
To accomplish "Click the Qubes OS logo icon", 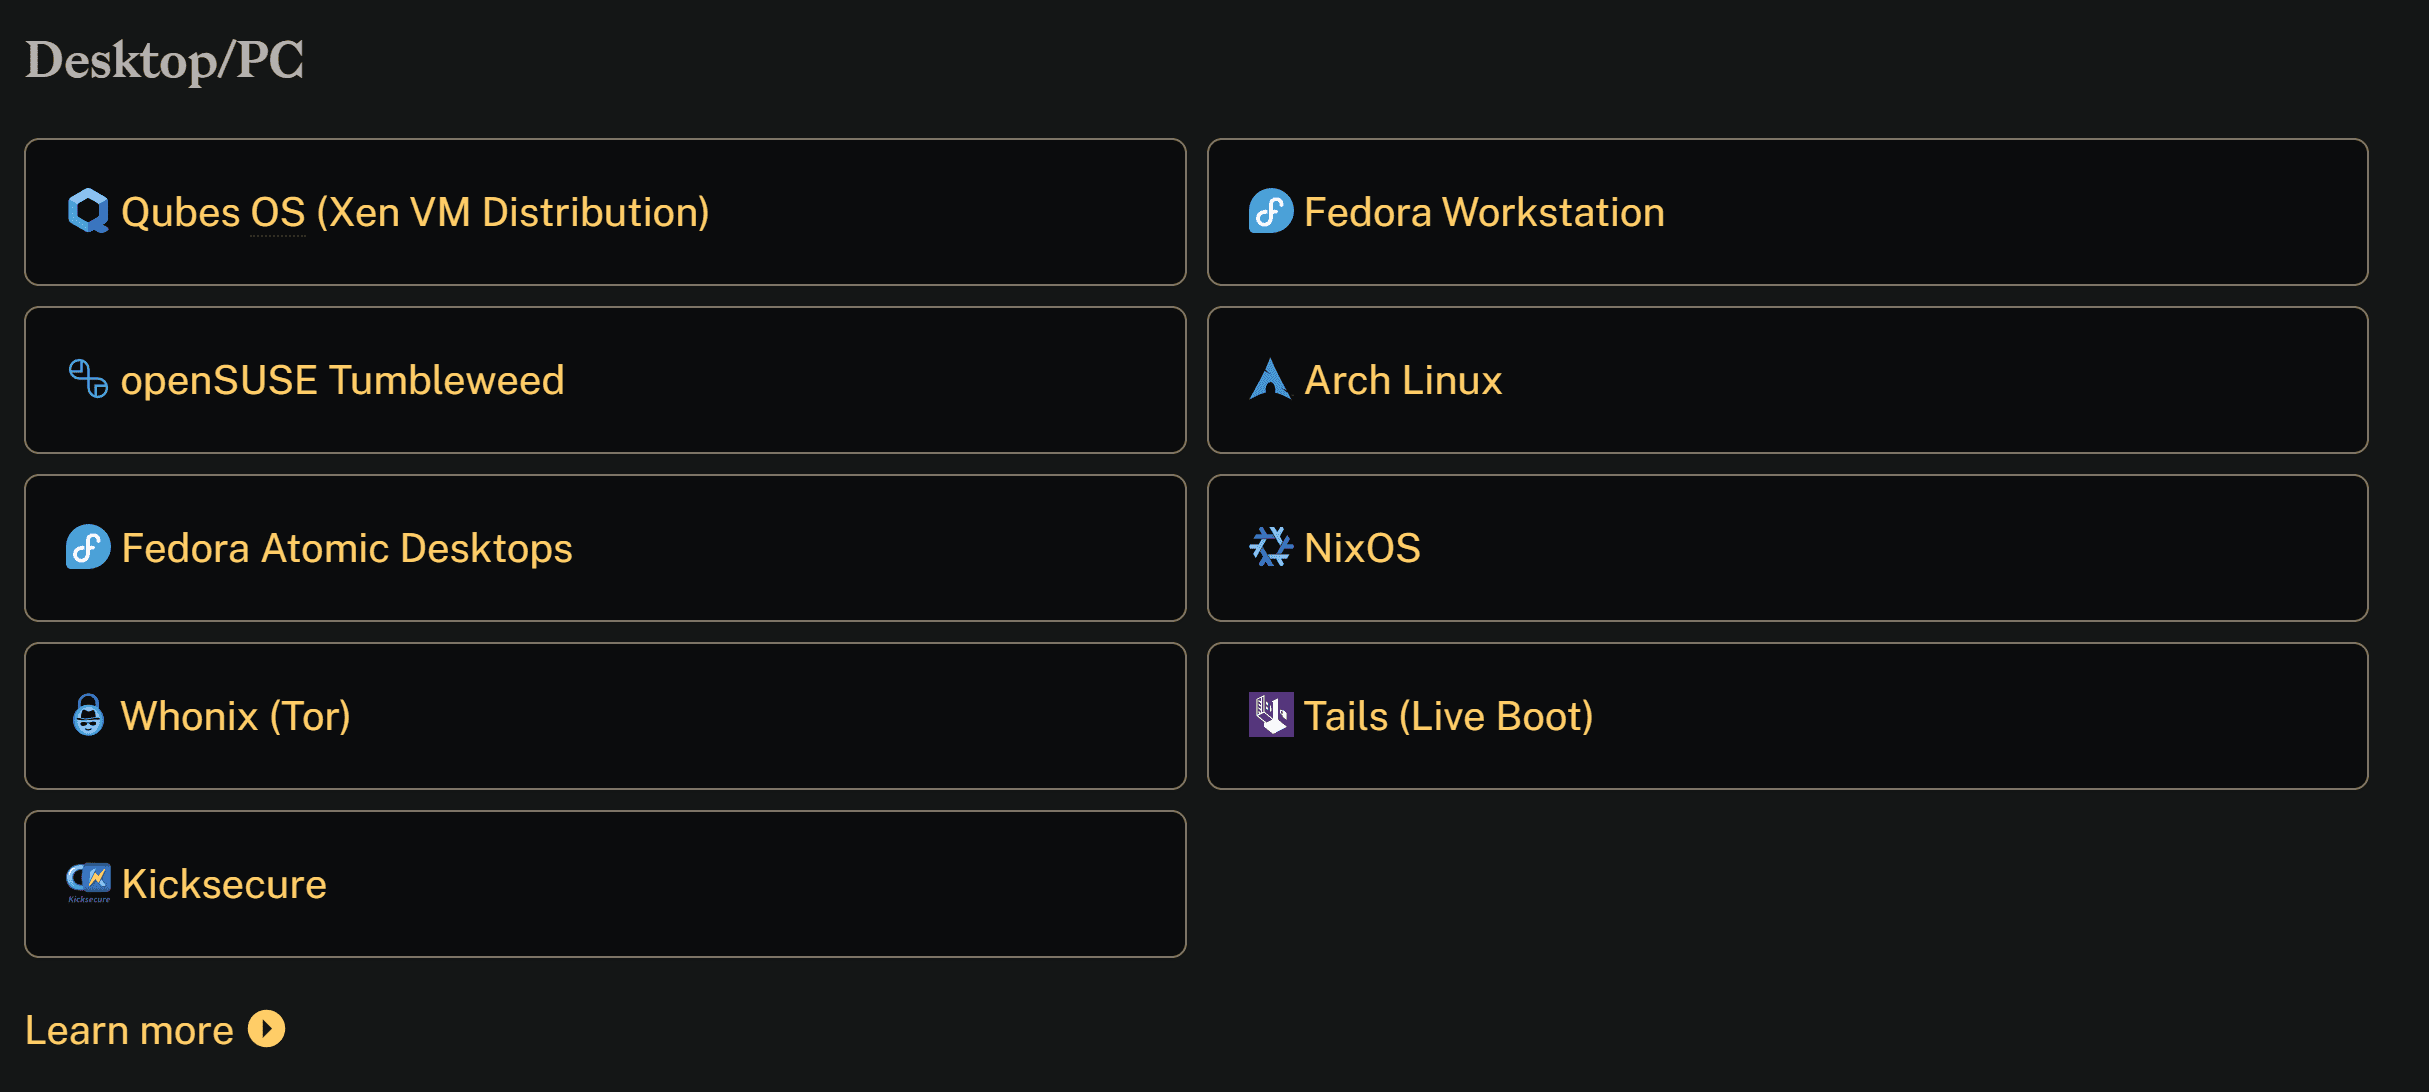I will [88, 211].
